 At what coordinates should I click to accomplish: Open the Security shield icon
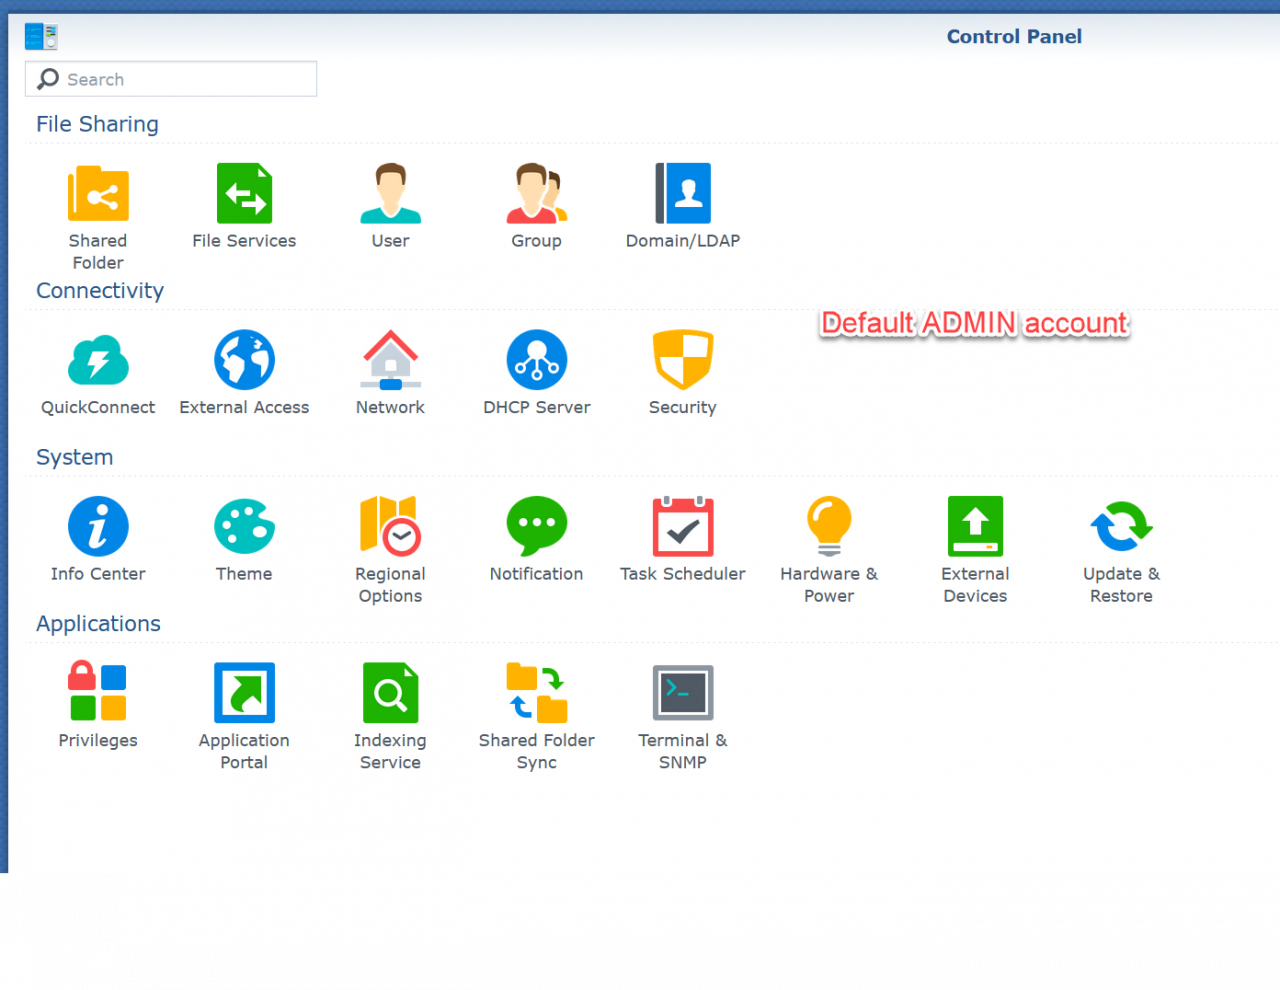pos(683,361)
